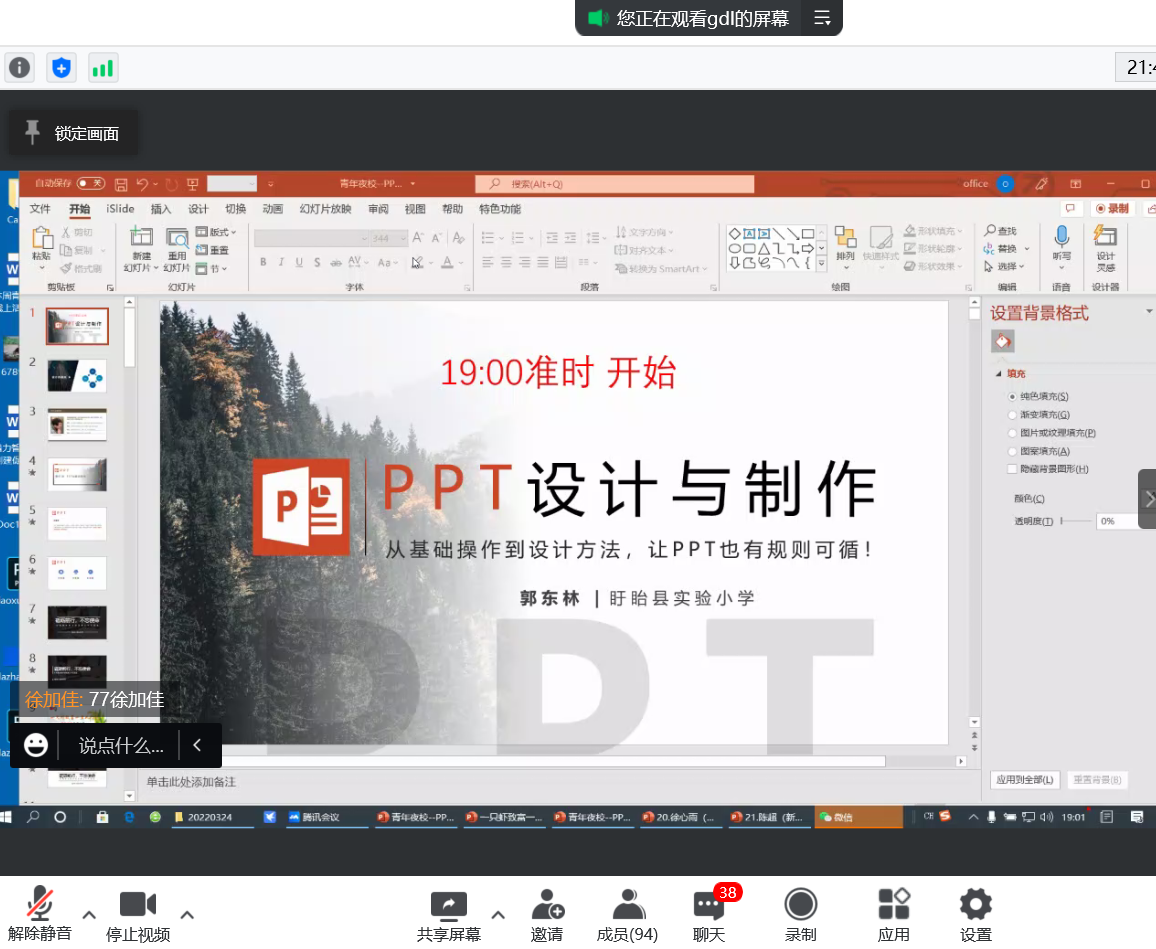Click 转换为 SmartArt dropdown
The image size is (1156, 949).
[661, 268]
